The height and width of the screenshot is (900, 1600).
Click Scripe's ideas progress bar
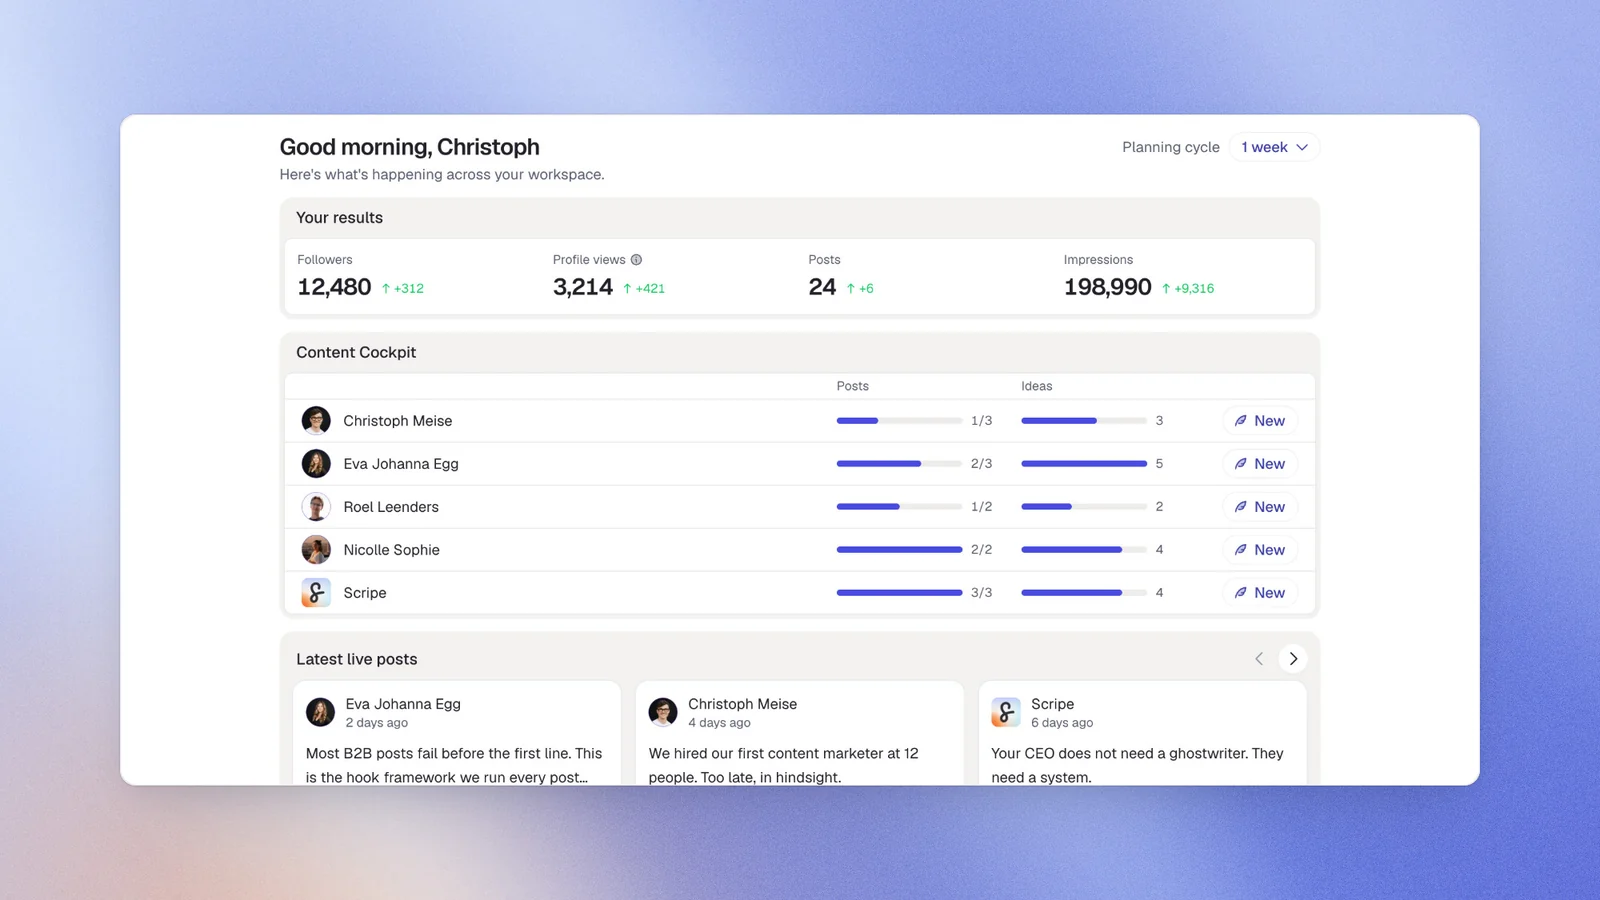[x=1083, y=593]
